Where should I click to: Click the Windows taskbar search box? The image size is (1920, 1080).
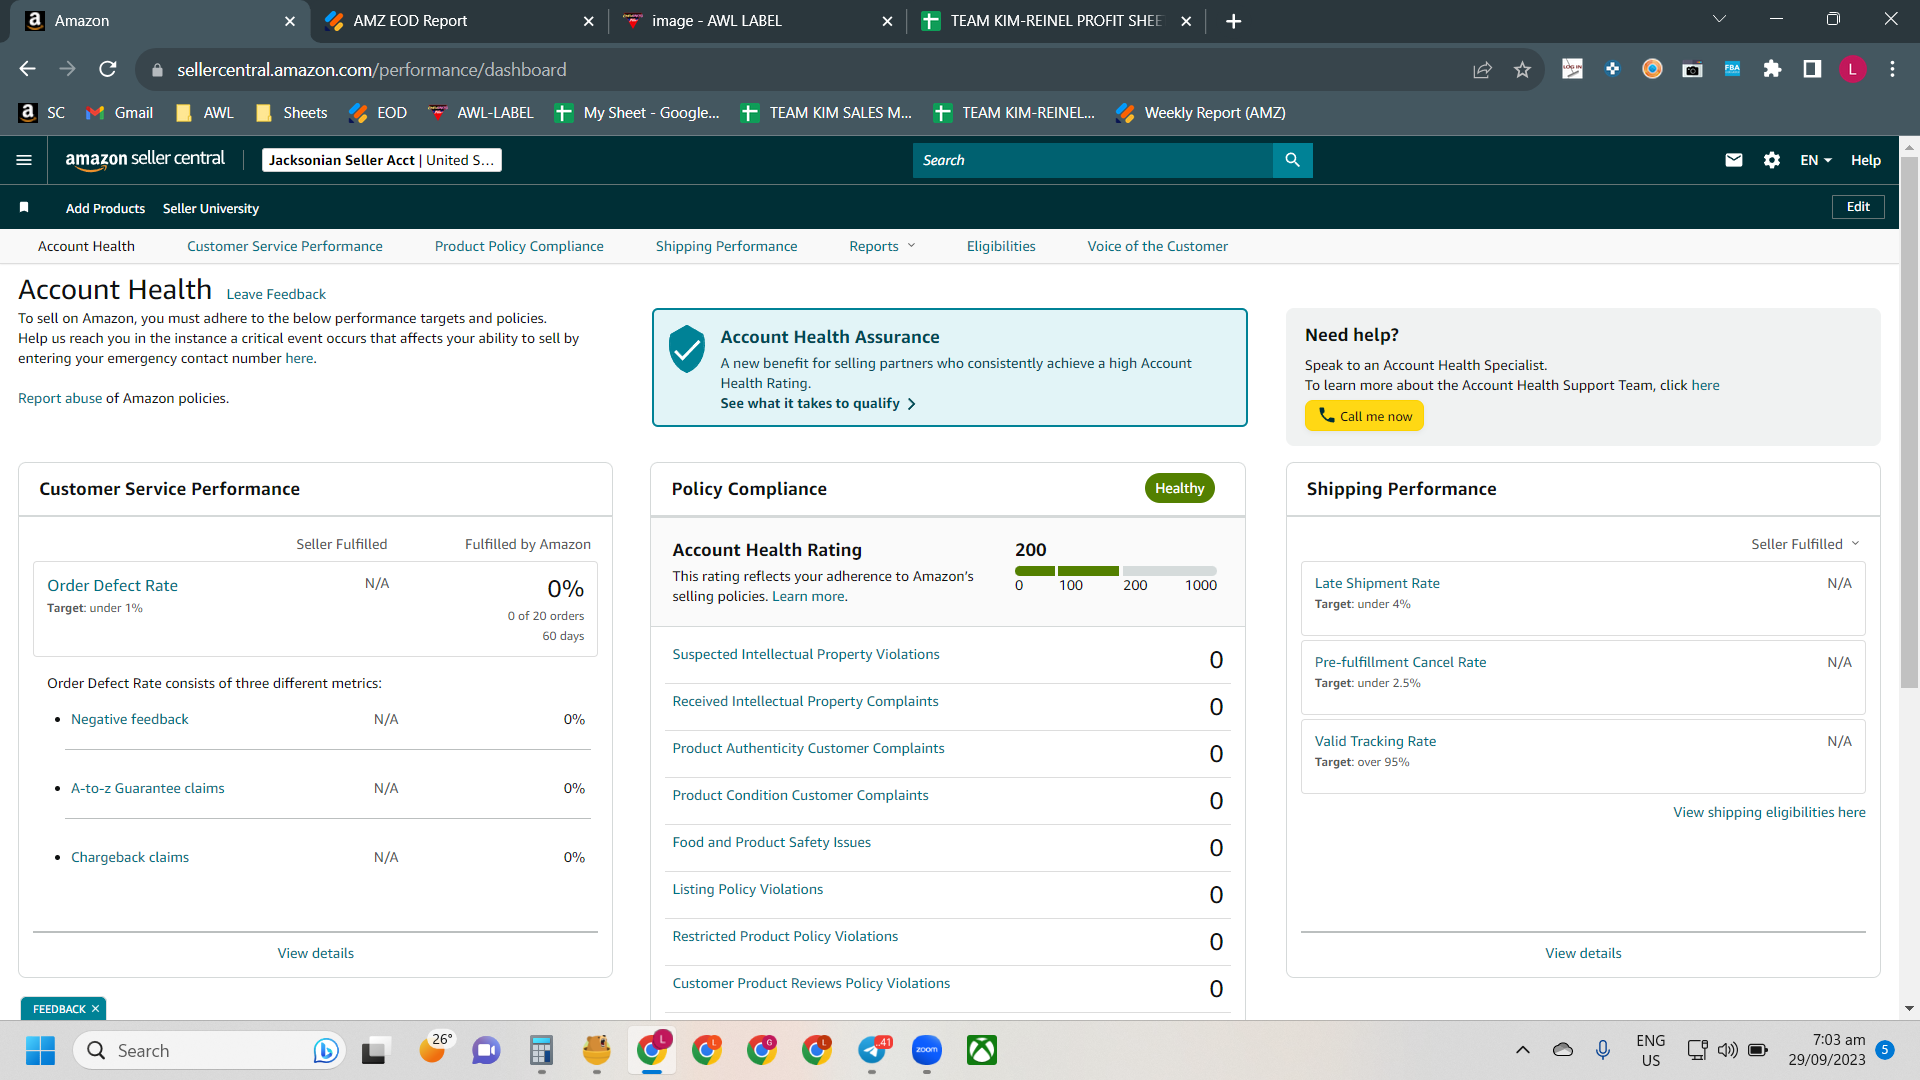point(209,1050)
